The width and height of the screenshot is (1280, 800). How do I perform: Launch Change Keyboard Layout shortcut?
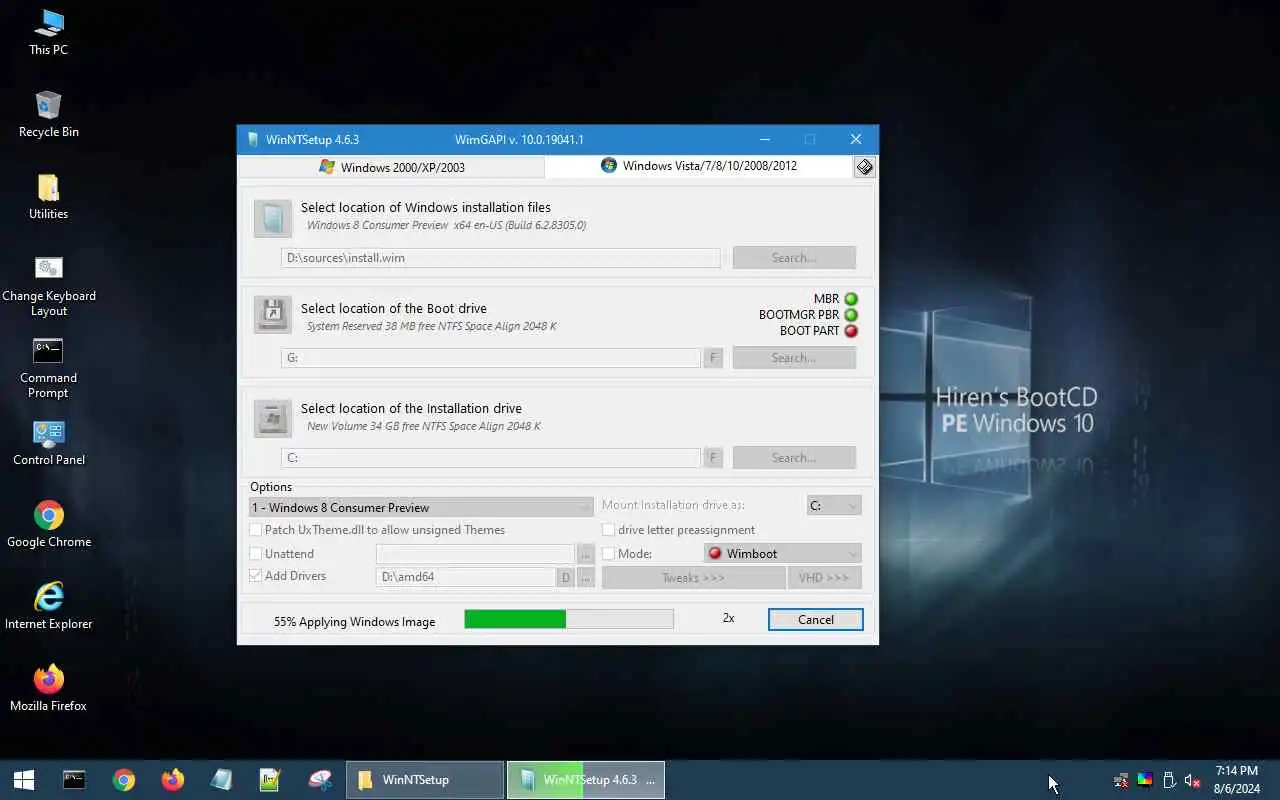[48, 285]
